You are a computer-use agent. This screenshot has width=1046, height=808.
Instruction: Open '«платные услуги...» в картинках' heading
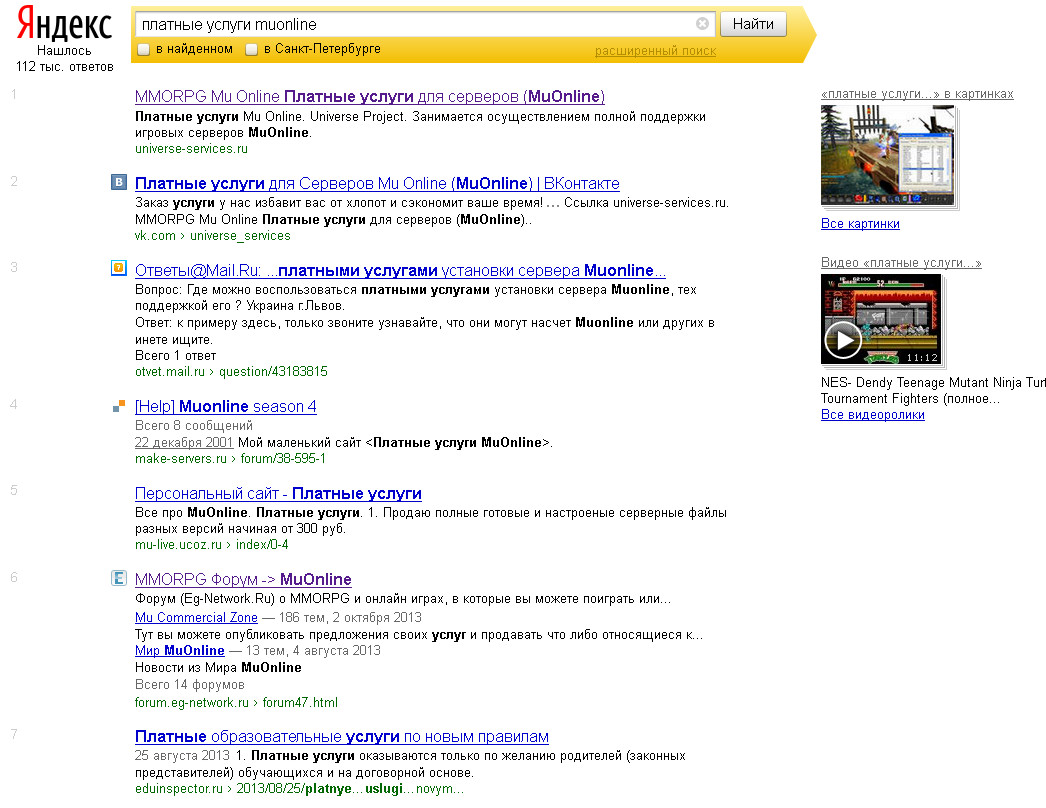tap(917, 94)
